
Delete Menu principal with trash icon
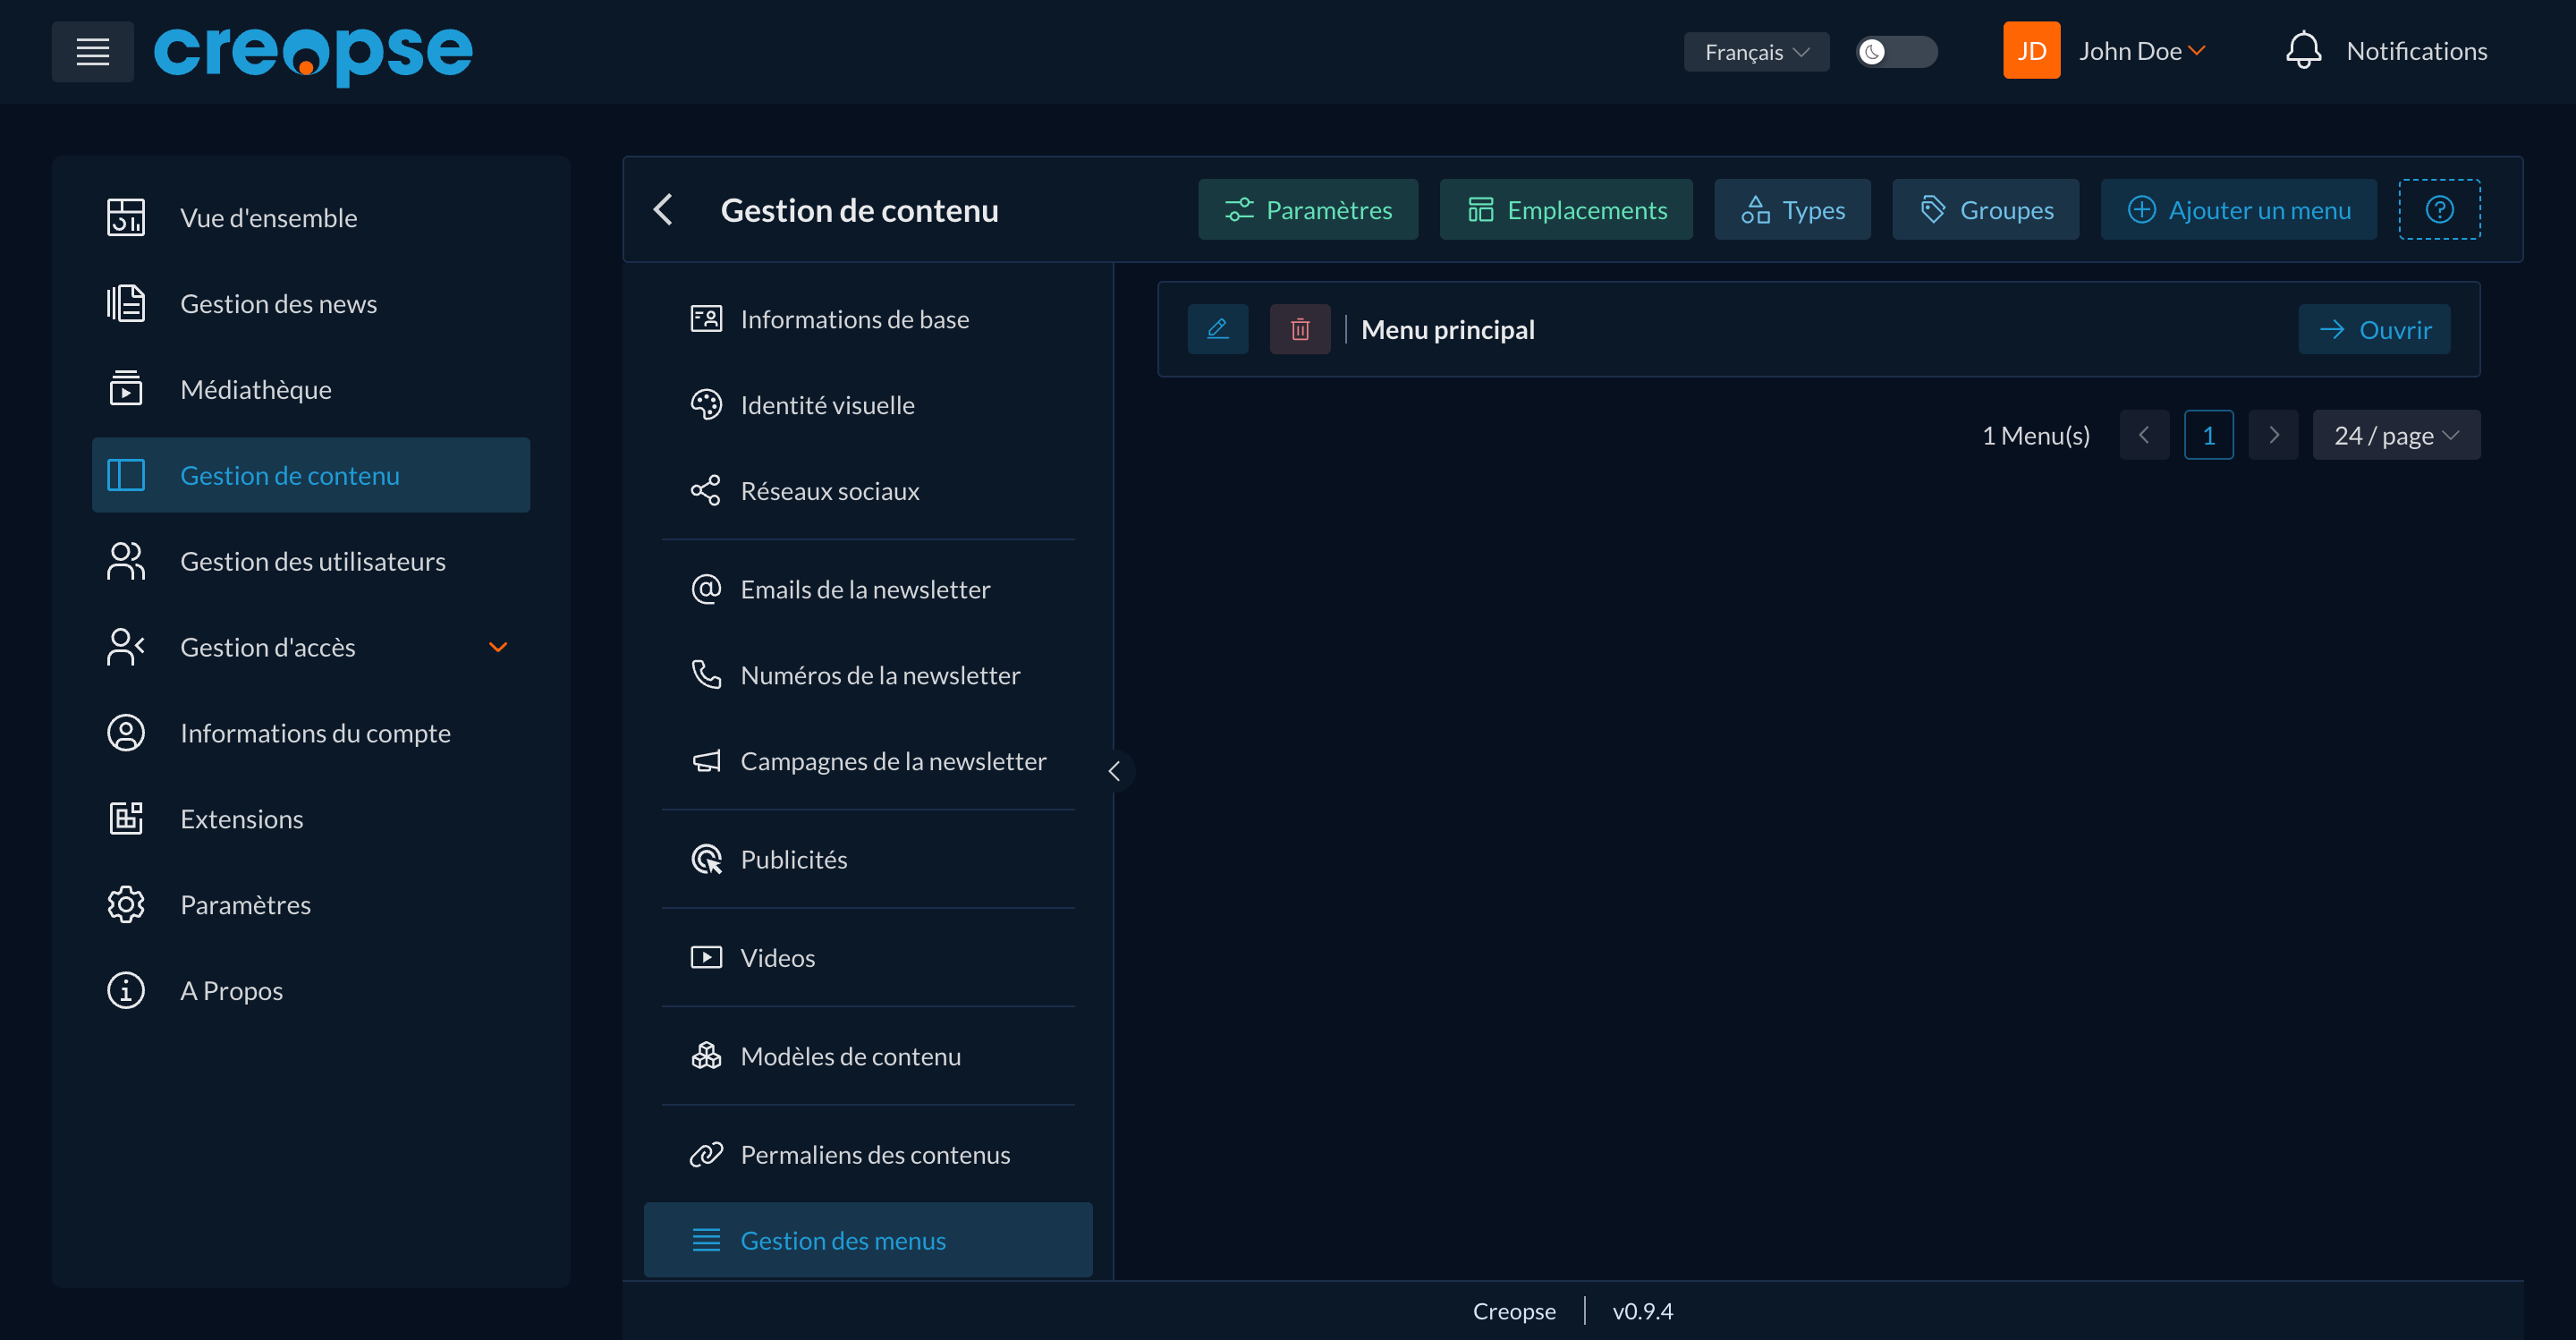(x=1300, y=329)
